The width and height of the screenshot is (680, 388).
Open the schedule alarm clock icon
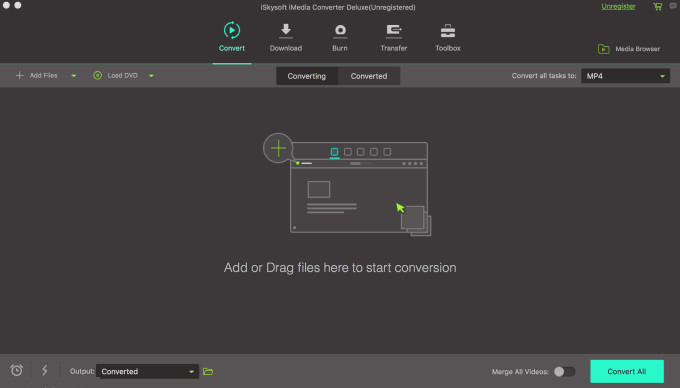pos(16,370)
